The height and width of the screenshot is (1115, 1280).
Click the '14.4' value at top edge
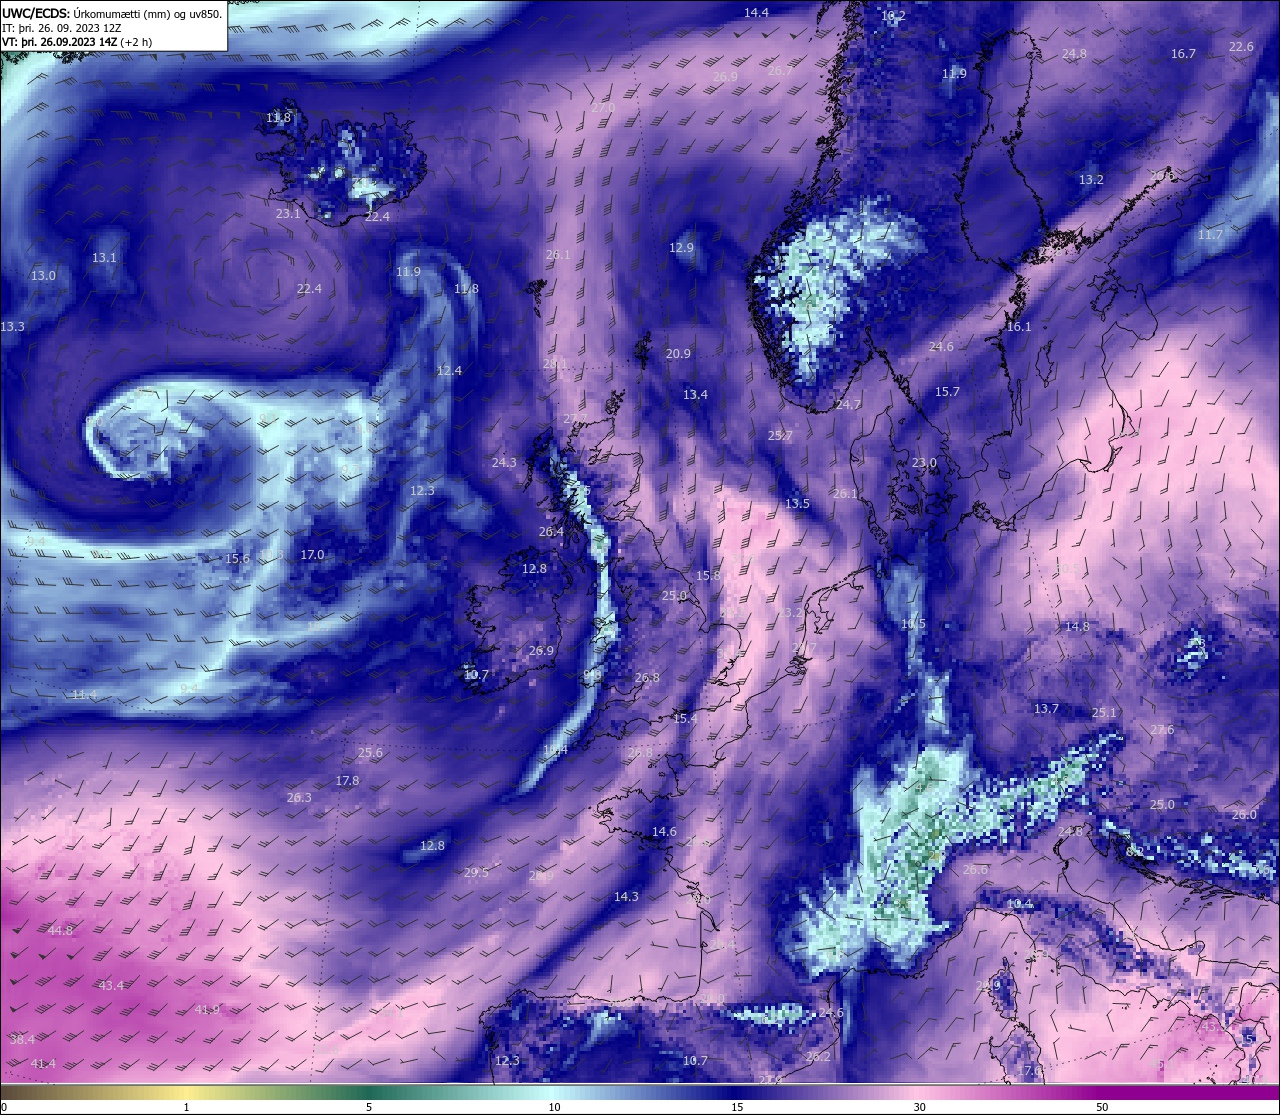click(756, 13)
